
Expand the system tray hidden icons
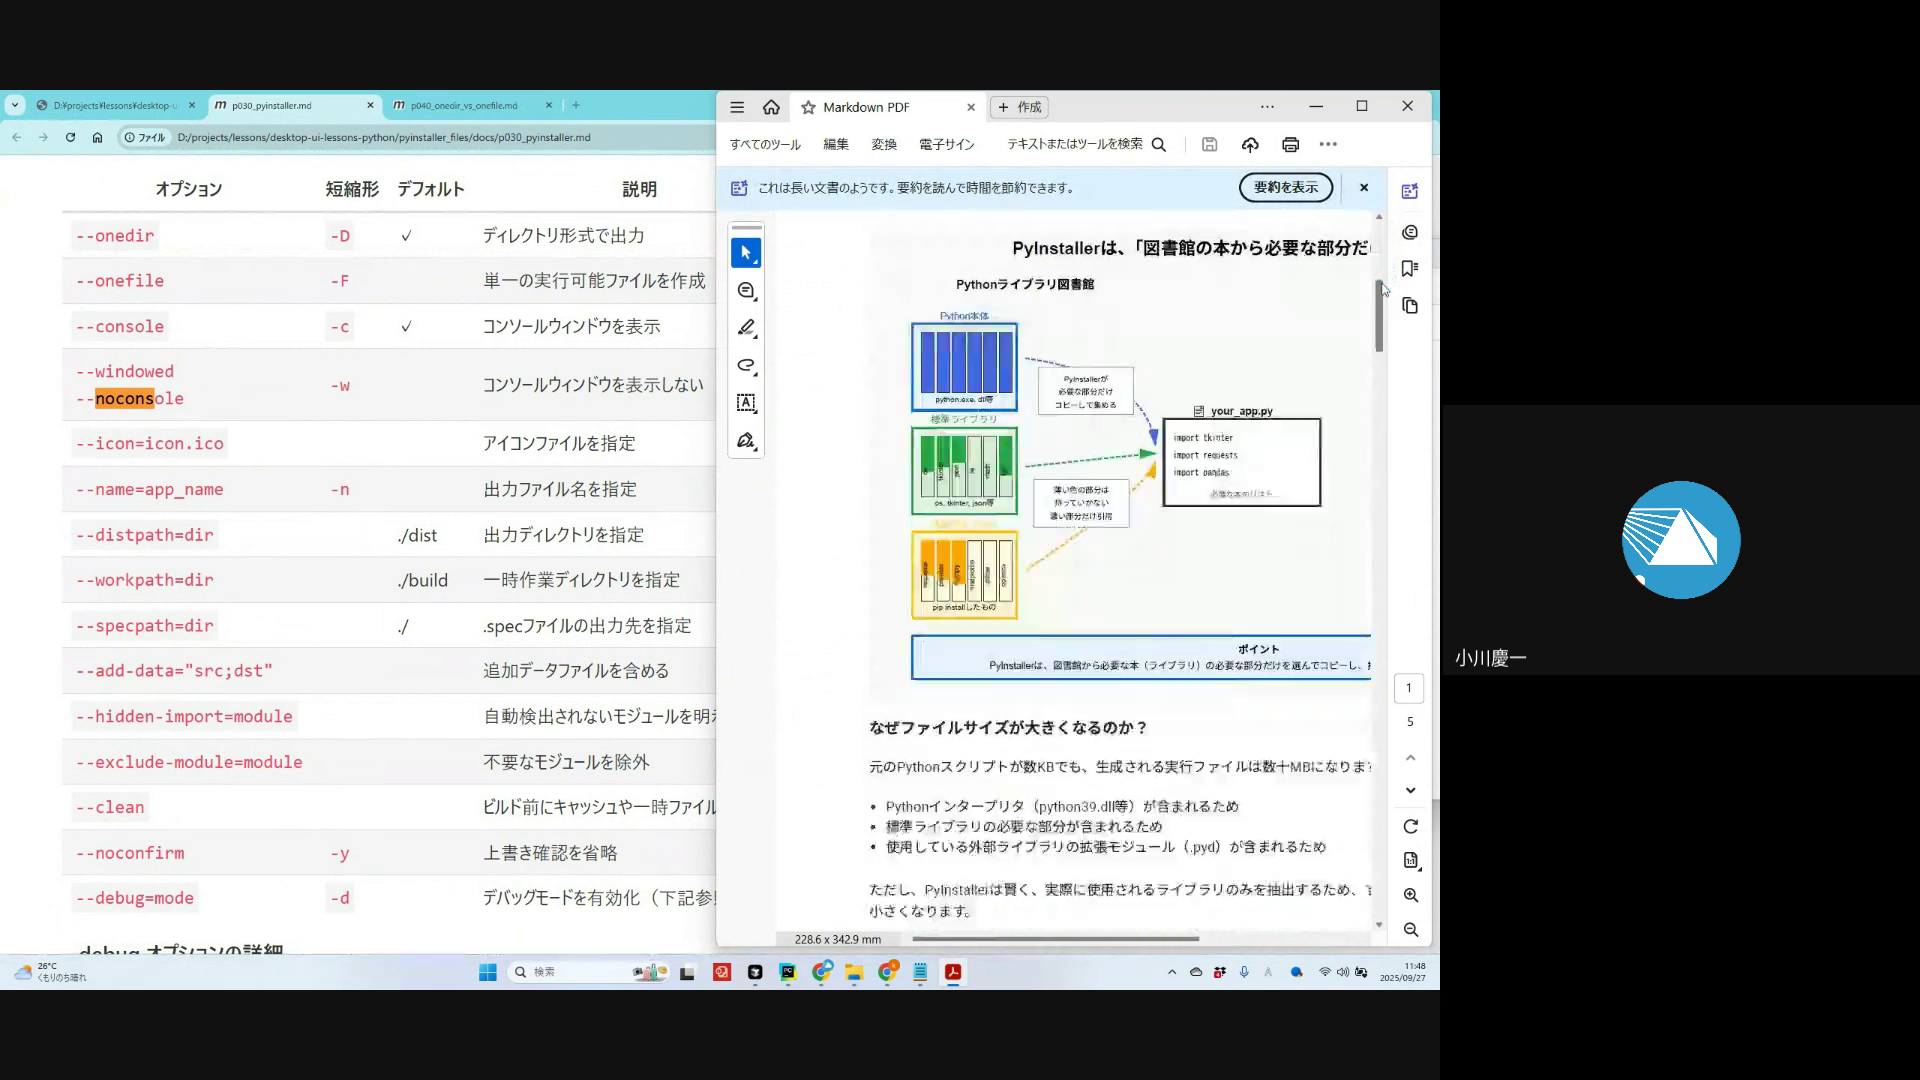click(1172, 972)
